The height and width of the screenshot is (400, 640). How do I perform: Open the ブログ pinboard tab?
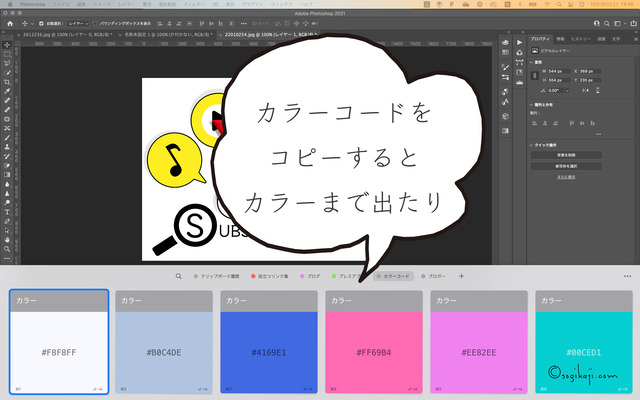tap(310, 276)
